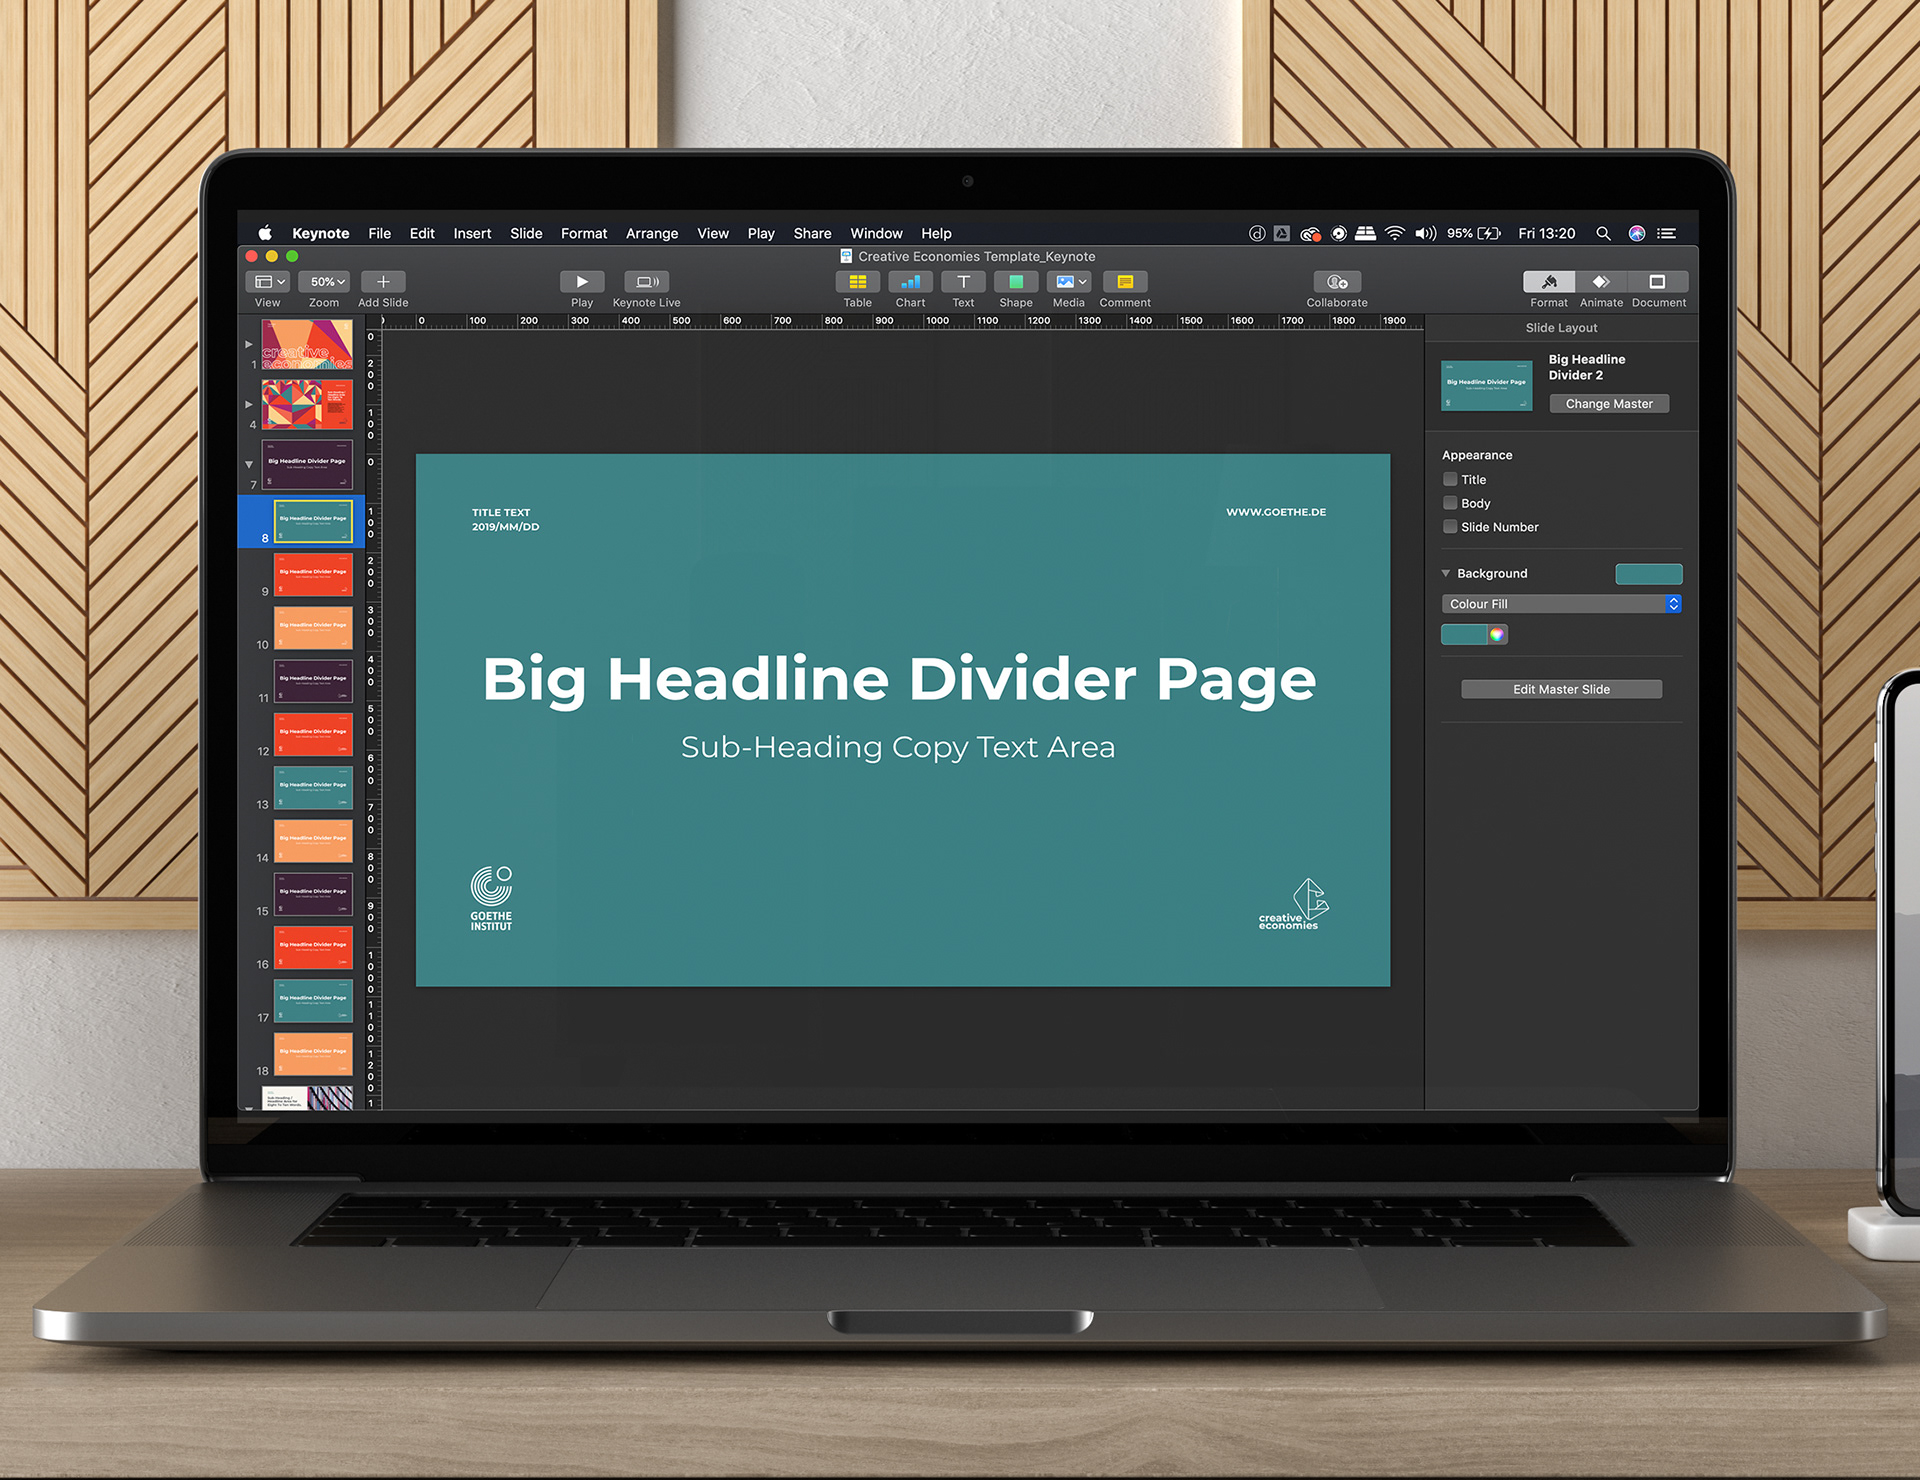This screenshot has width=1920, height=1480.
Task: Collapse the Background section disclosure triangle
Action: (x=1446, y=573)
